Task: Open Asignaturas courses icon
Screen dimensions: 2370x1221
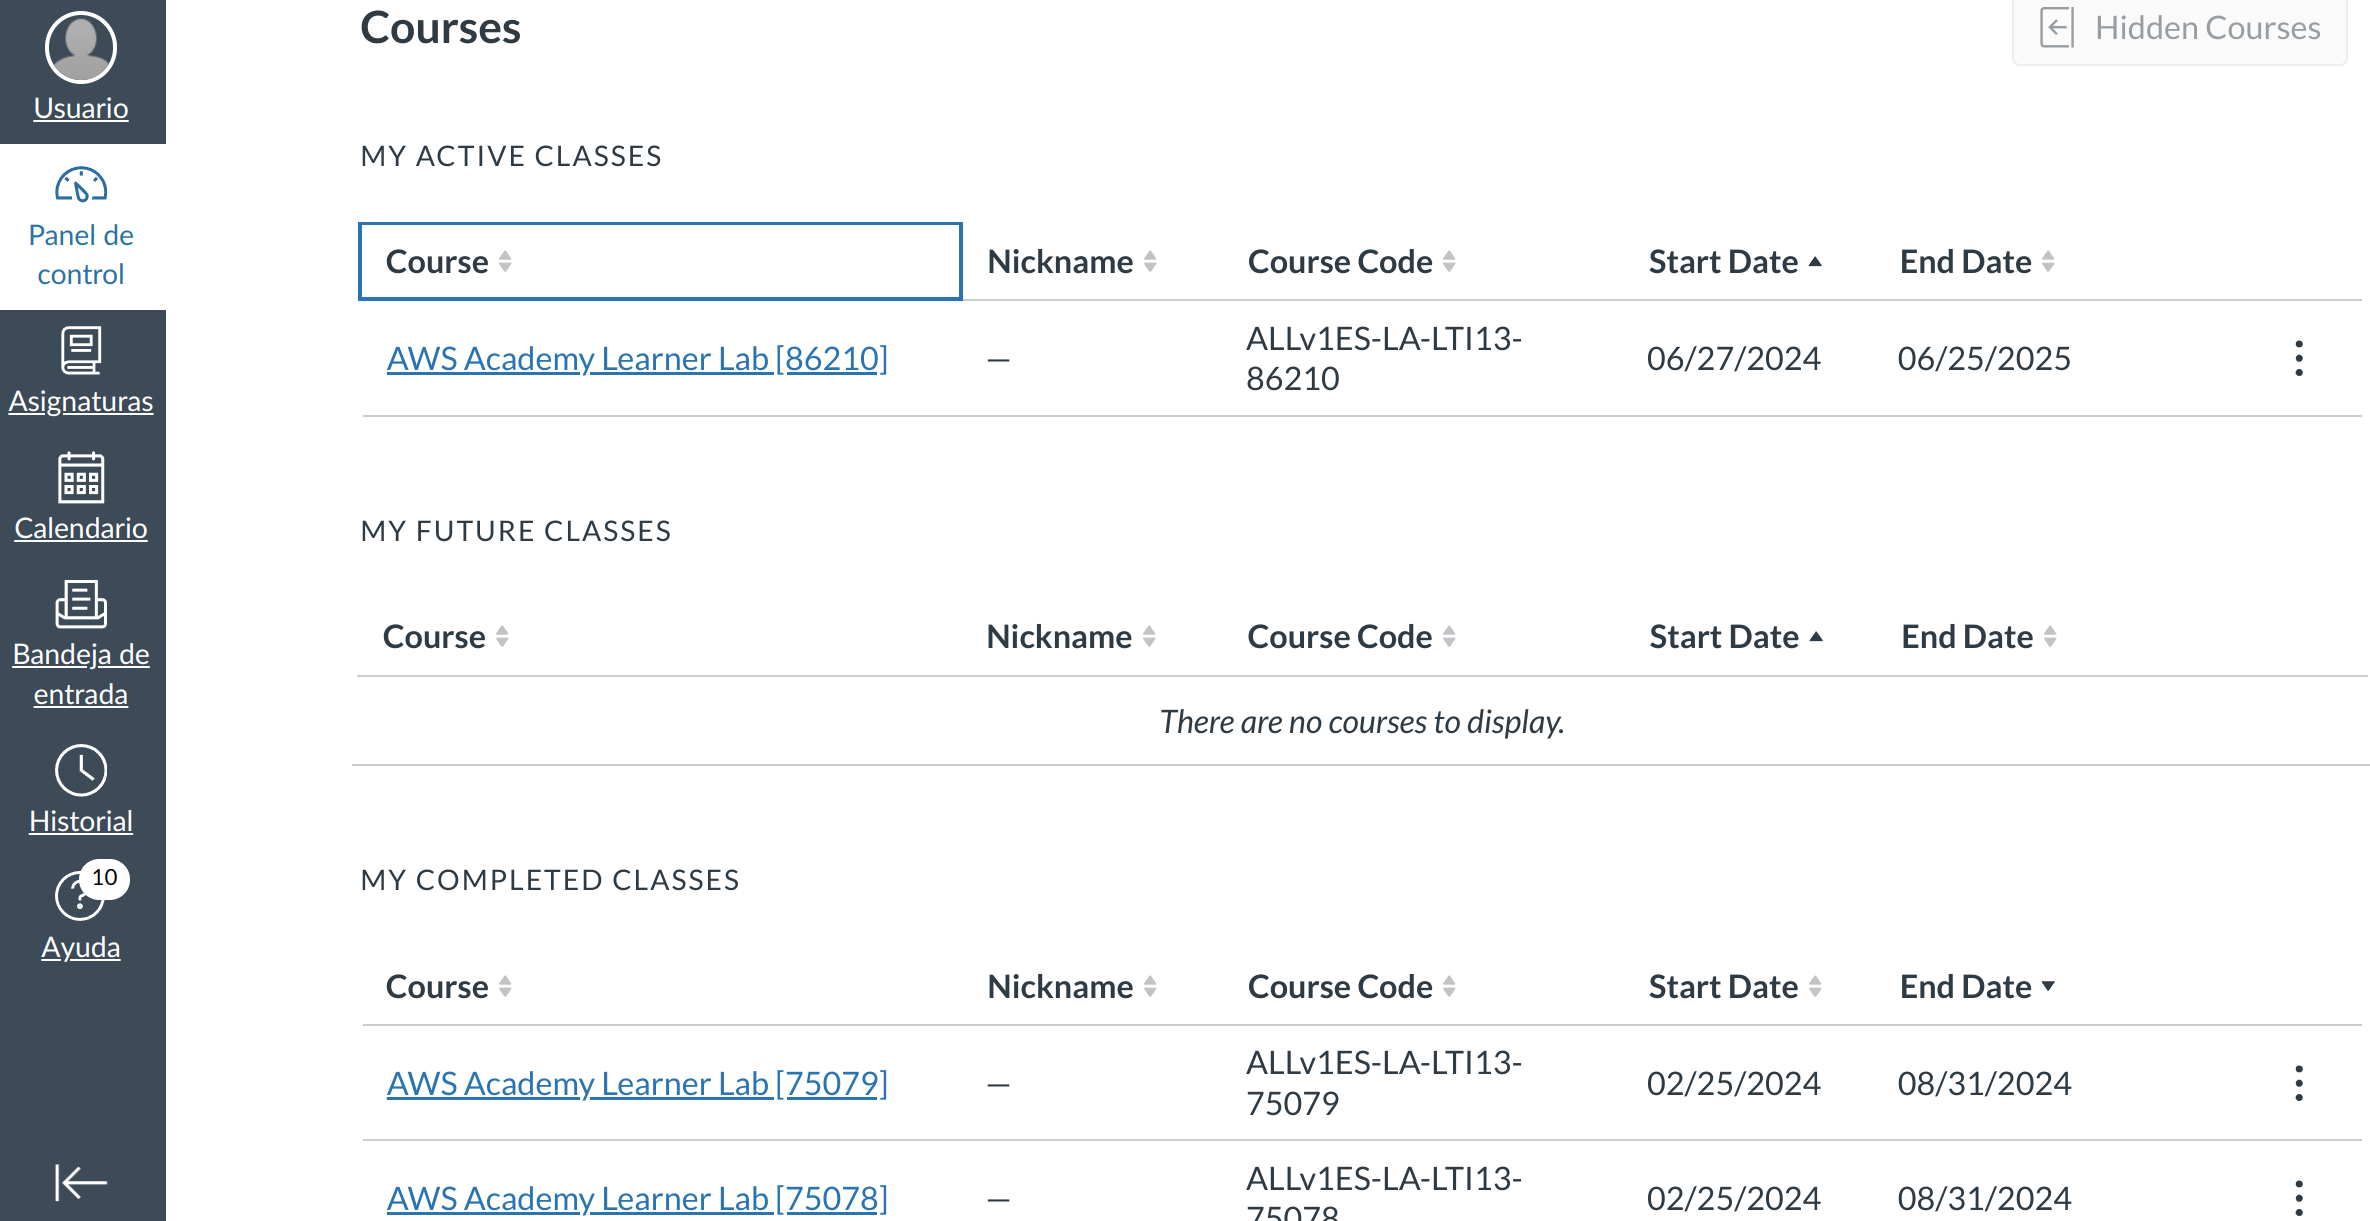Action: [81, 351]
